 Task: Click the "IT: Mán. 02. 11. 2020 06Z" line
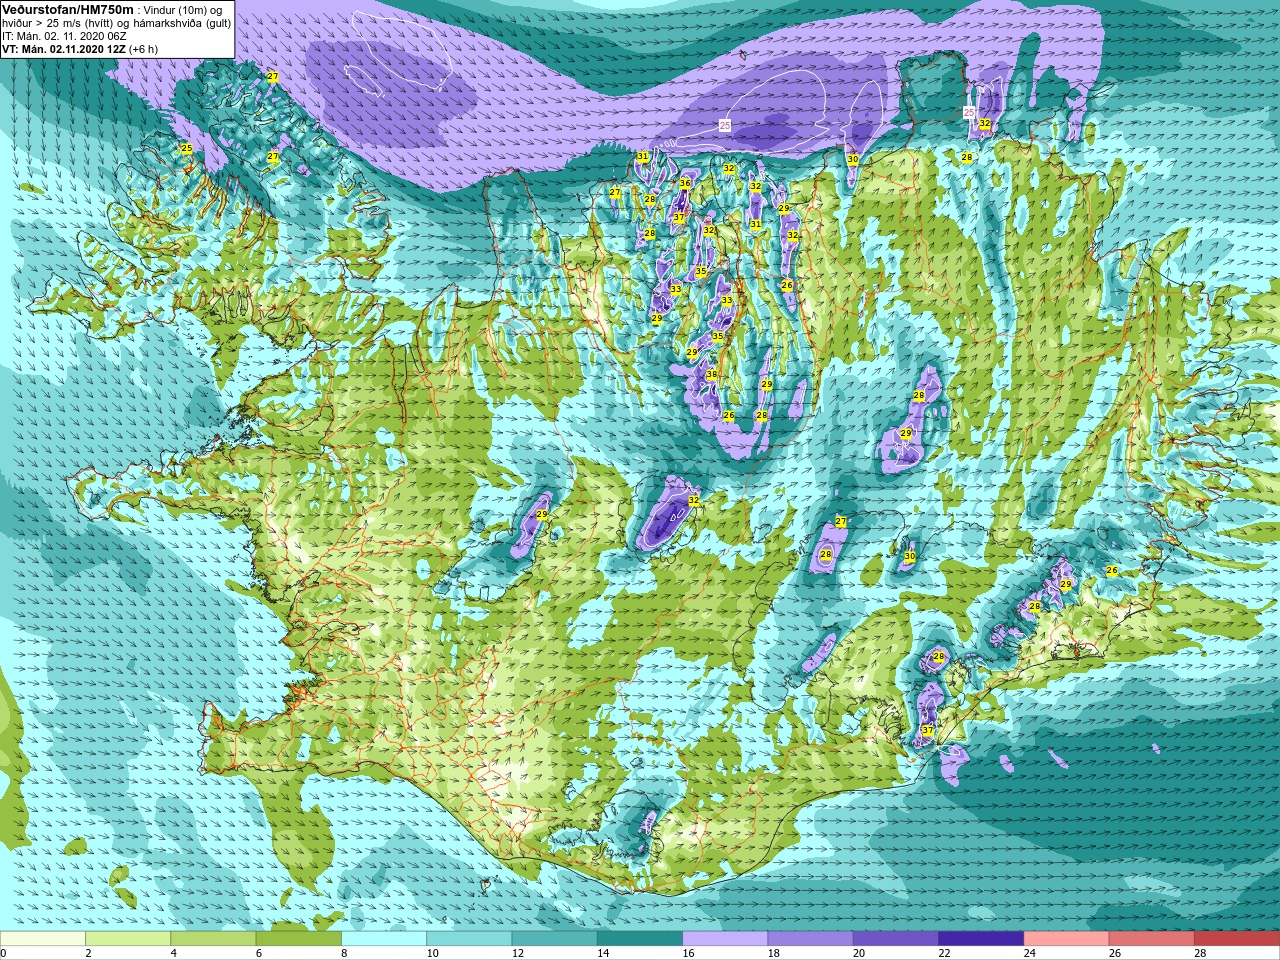[64, 36]
